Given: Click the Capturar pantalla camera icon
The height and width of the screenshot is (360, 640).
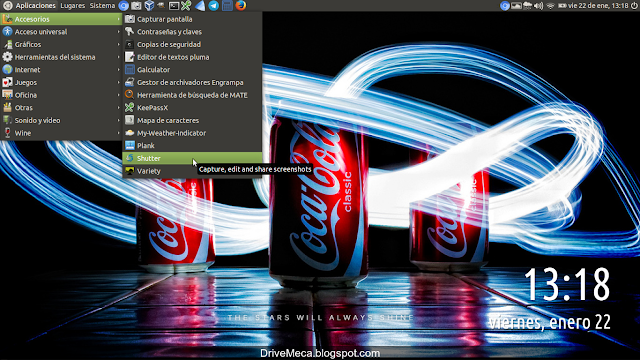Looking at the screenshot, I should pos(130,19).
